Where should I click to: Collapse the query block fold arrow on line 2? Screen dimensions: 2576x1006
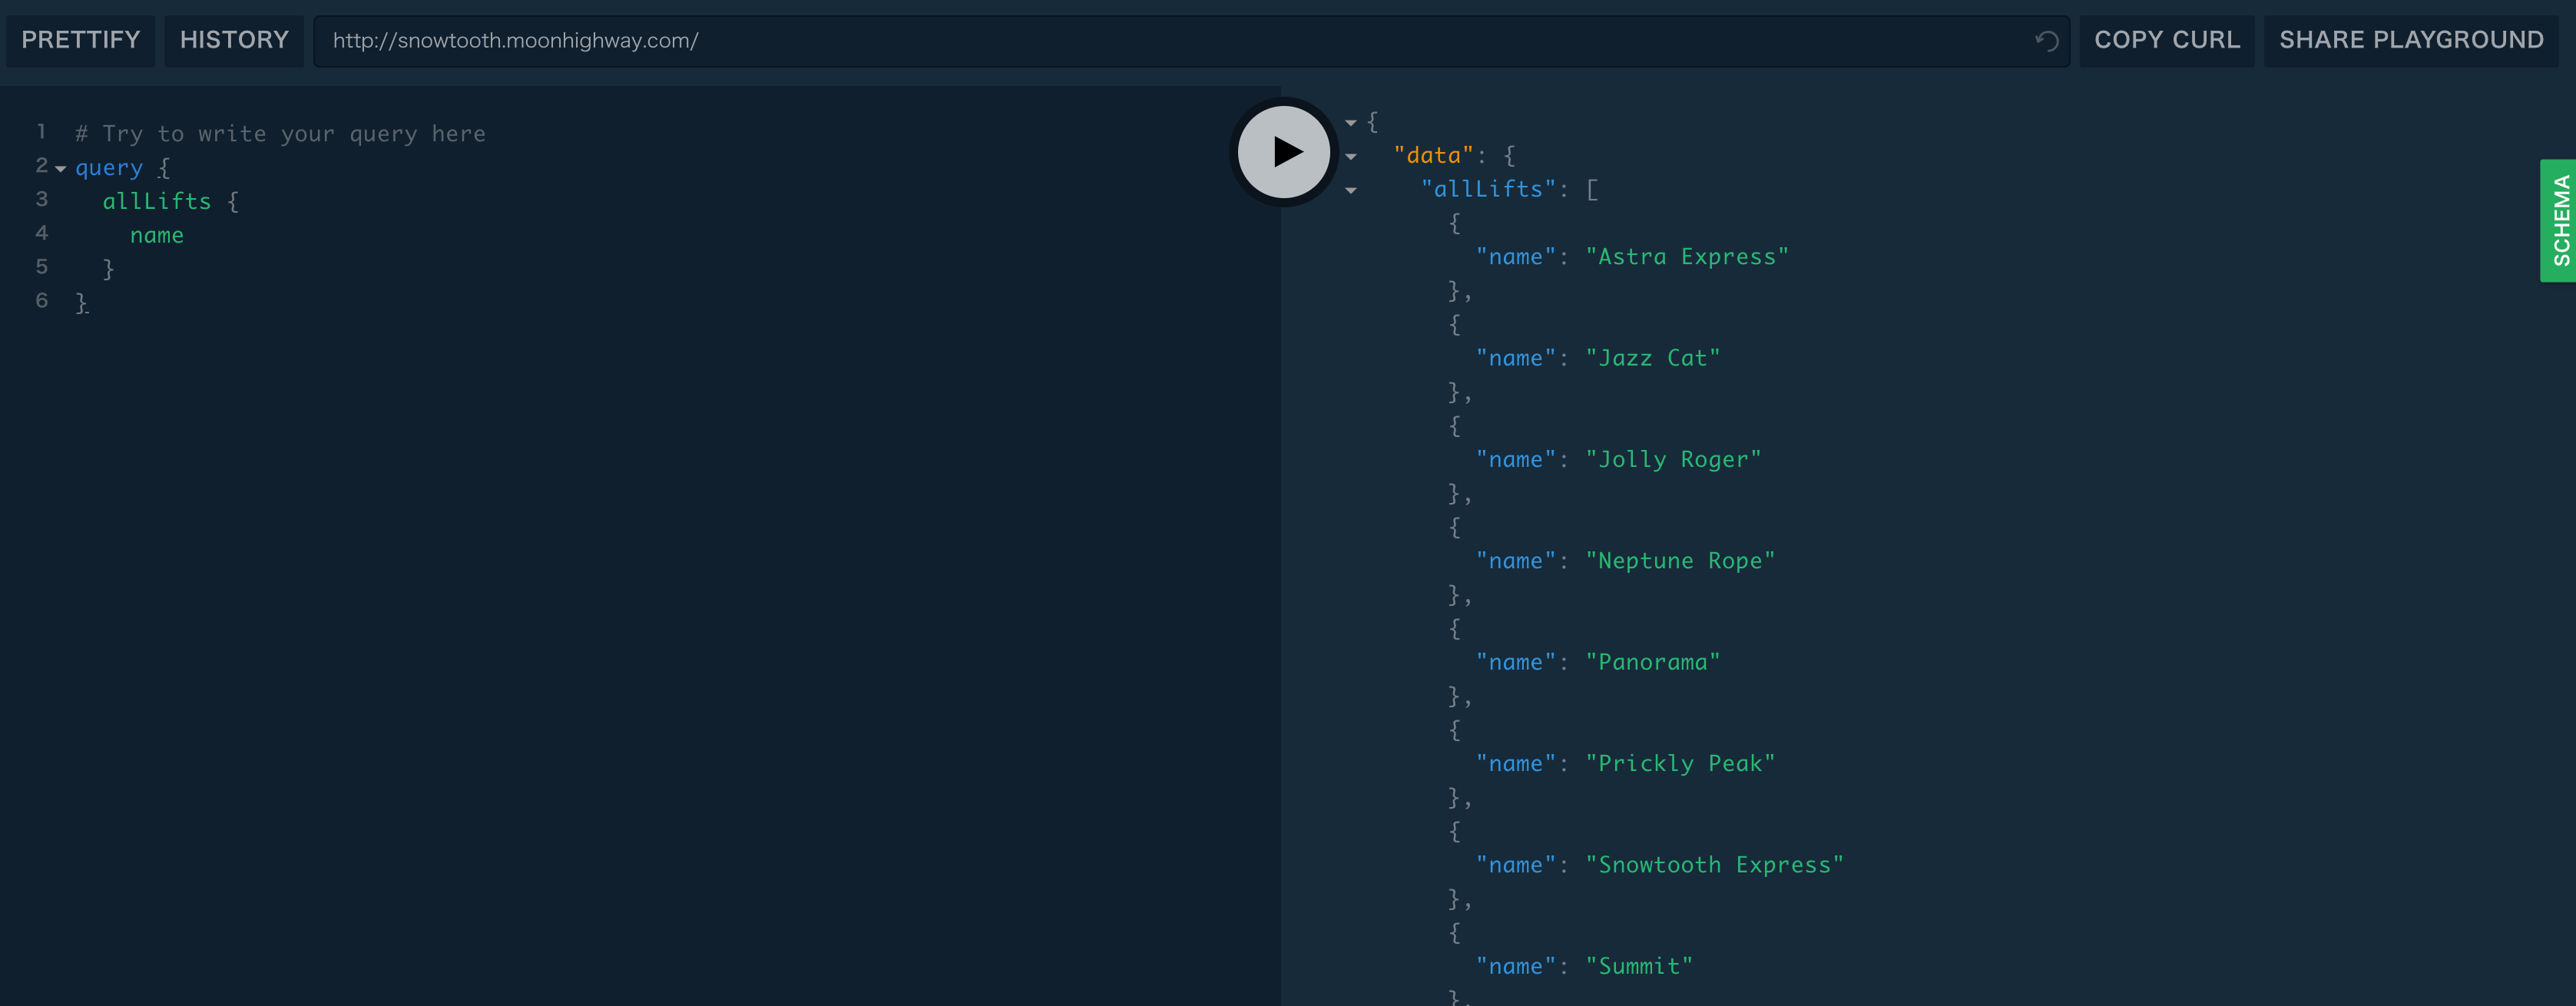[x=61, y=169]
